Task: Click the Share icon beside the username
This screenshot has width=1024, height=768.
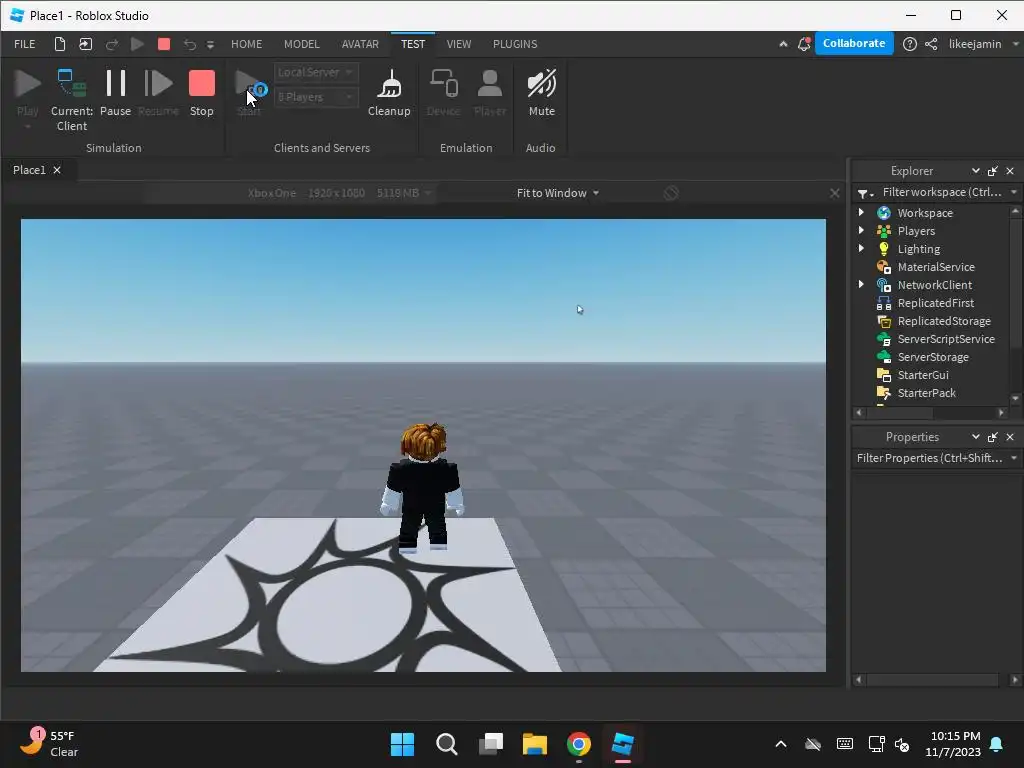Action: [931, 44]
